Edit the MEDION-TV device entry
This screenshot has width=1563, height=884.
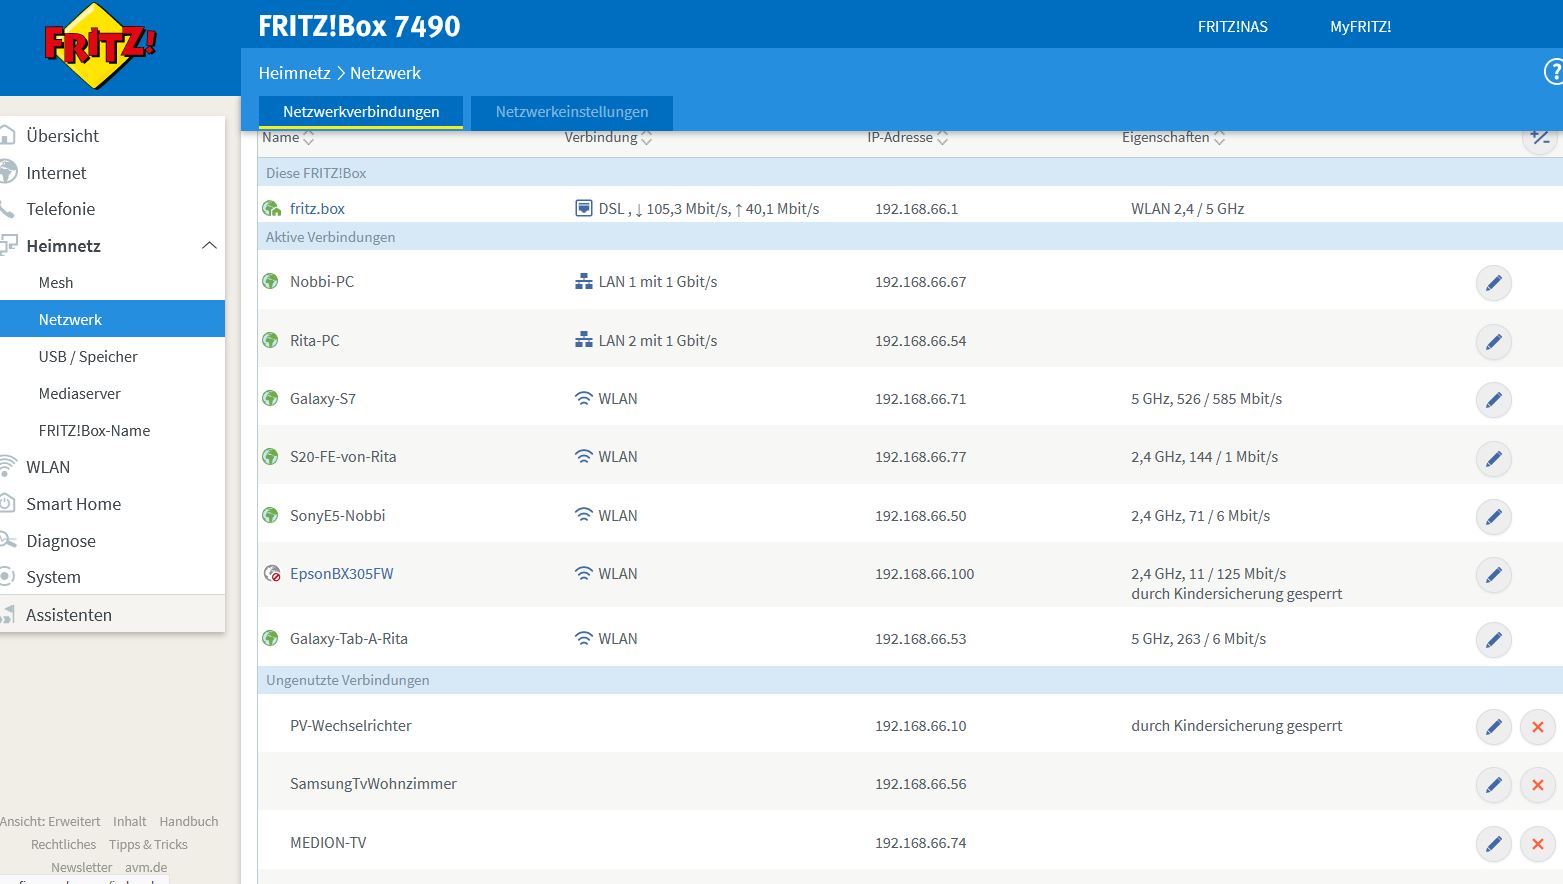click(x=1493, y=844)
